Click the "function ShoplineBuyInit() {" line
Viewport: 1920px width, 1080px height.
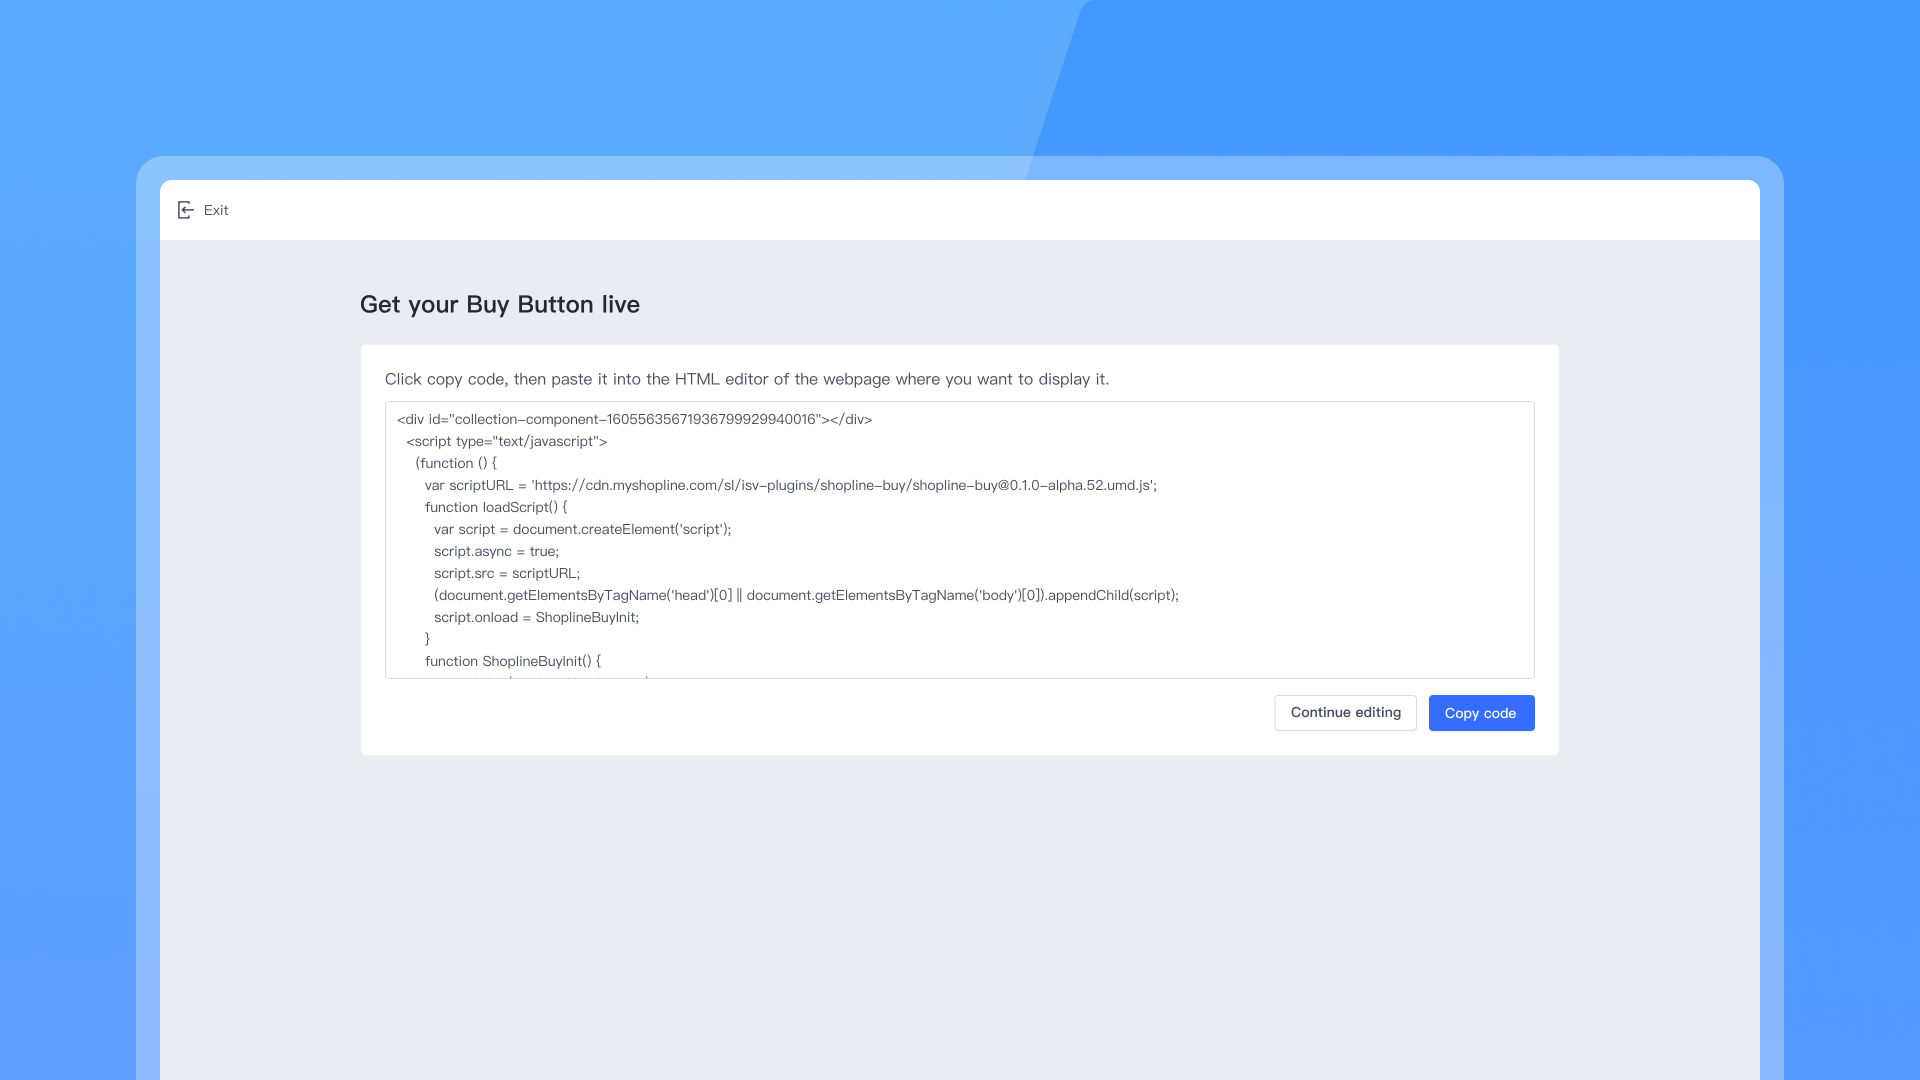[x=512, y=662]
